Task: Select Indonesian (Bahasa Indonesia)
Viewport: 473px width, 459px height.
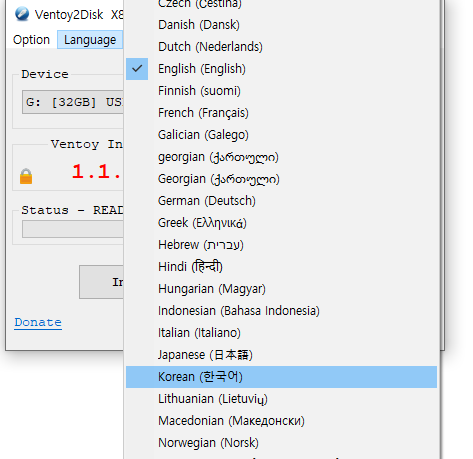Action: point(281,311)
